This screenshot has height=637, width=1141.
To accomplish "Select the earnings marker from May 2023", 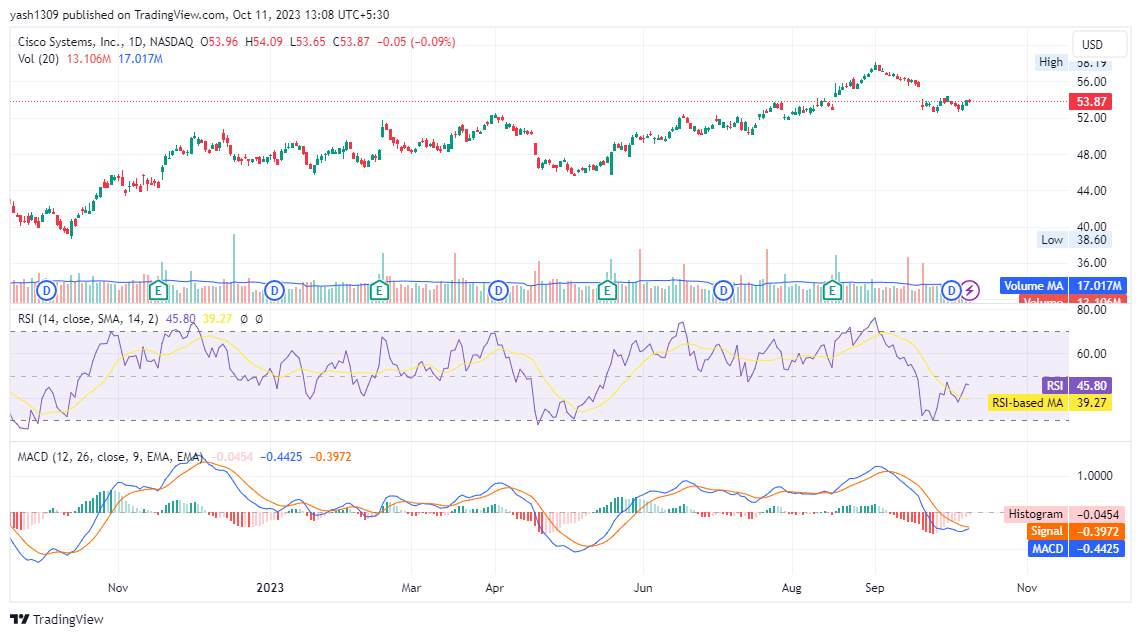I will [x=607, y=291].
